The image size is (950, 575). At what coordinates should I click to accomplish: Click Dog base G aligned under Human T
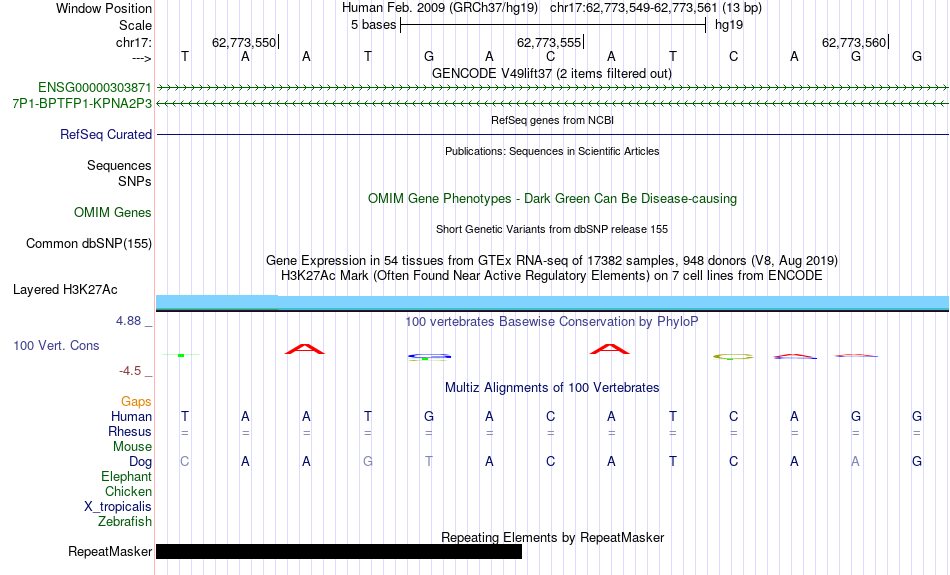pyautogui.click(x=368, y=462)
